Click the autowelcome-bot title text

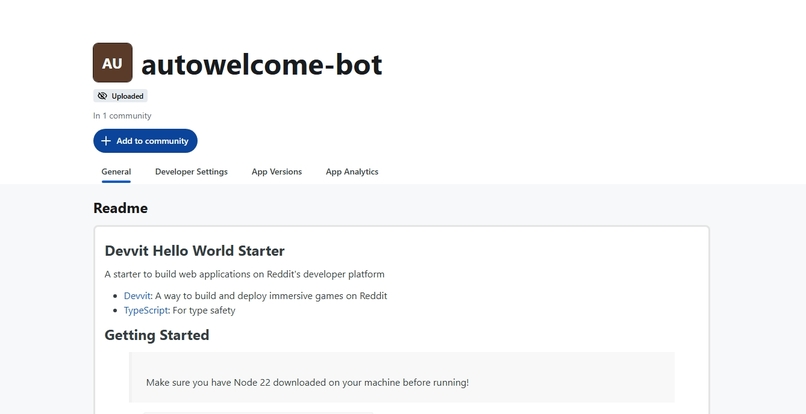click(262, 65)
